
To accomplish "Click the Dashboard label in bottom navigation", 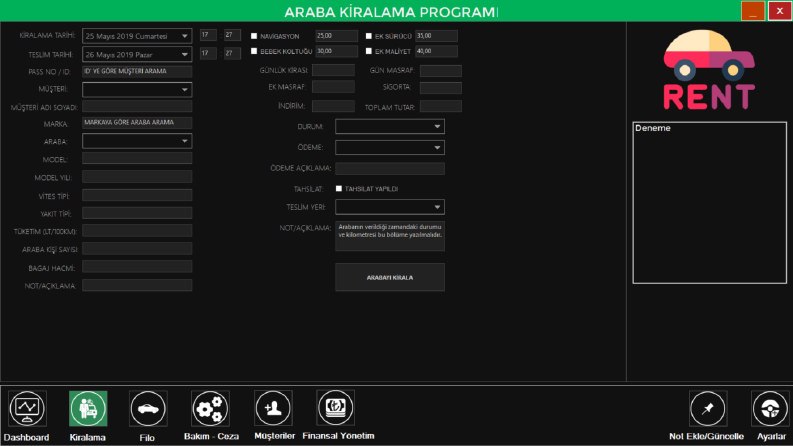I will 26,437.
